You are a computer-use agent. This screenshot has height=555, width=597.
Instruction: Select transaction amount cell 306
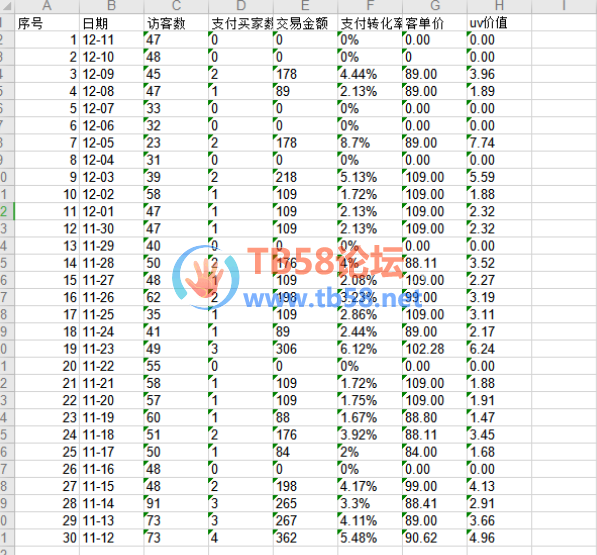(x=305, y=349)
